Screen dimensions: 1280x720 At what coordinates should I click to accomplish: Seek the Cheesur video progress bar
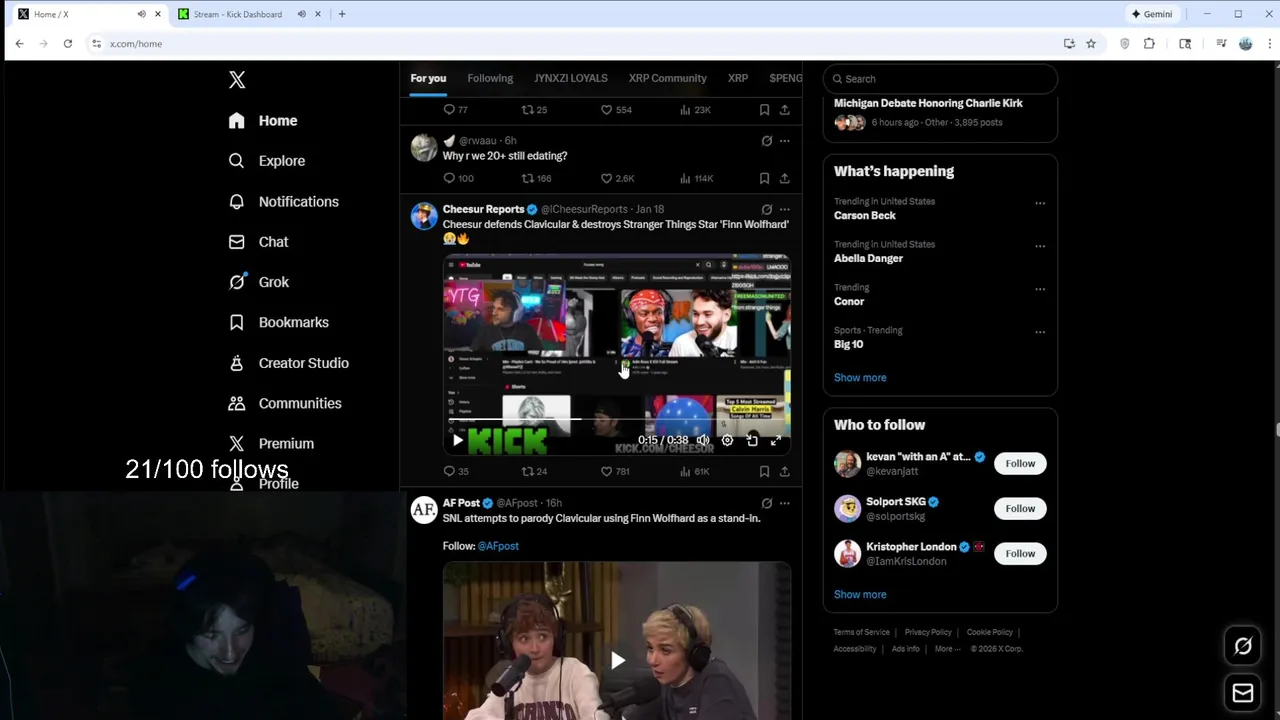pyautogui.click(x=617, y=420)
